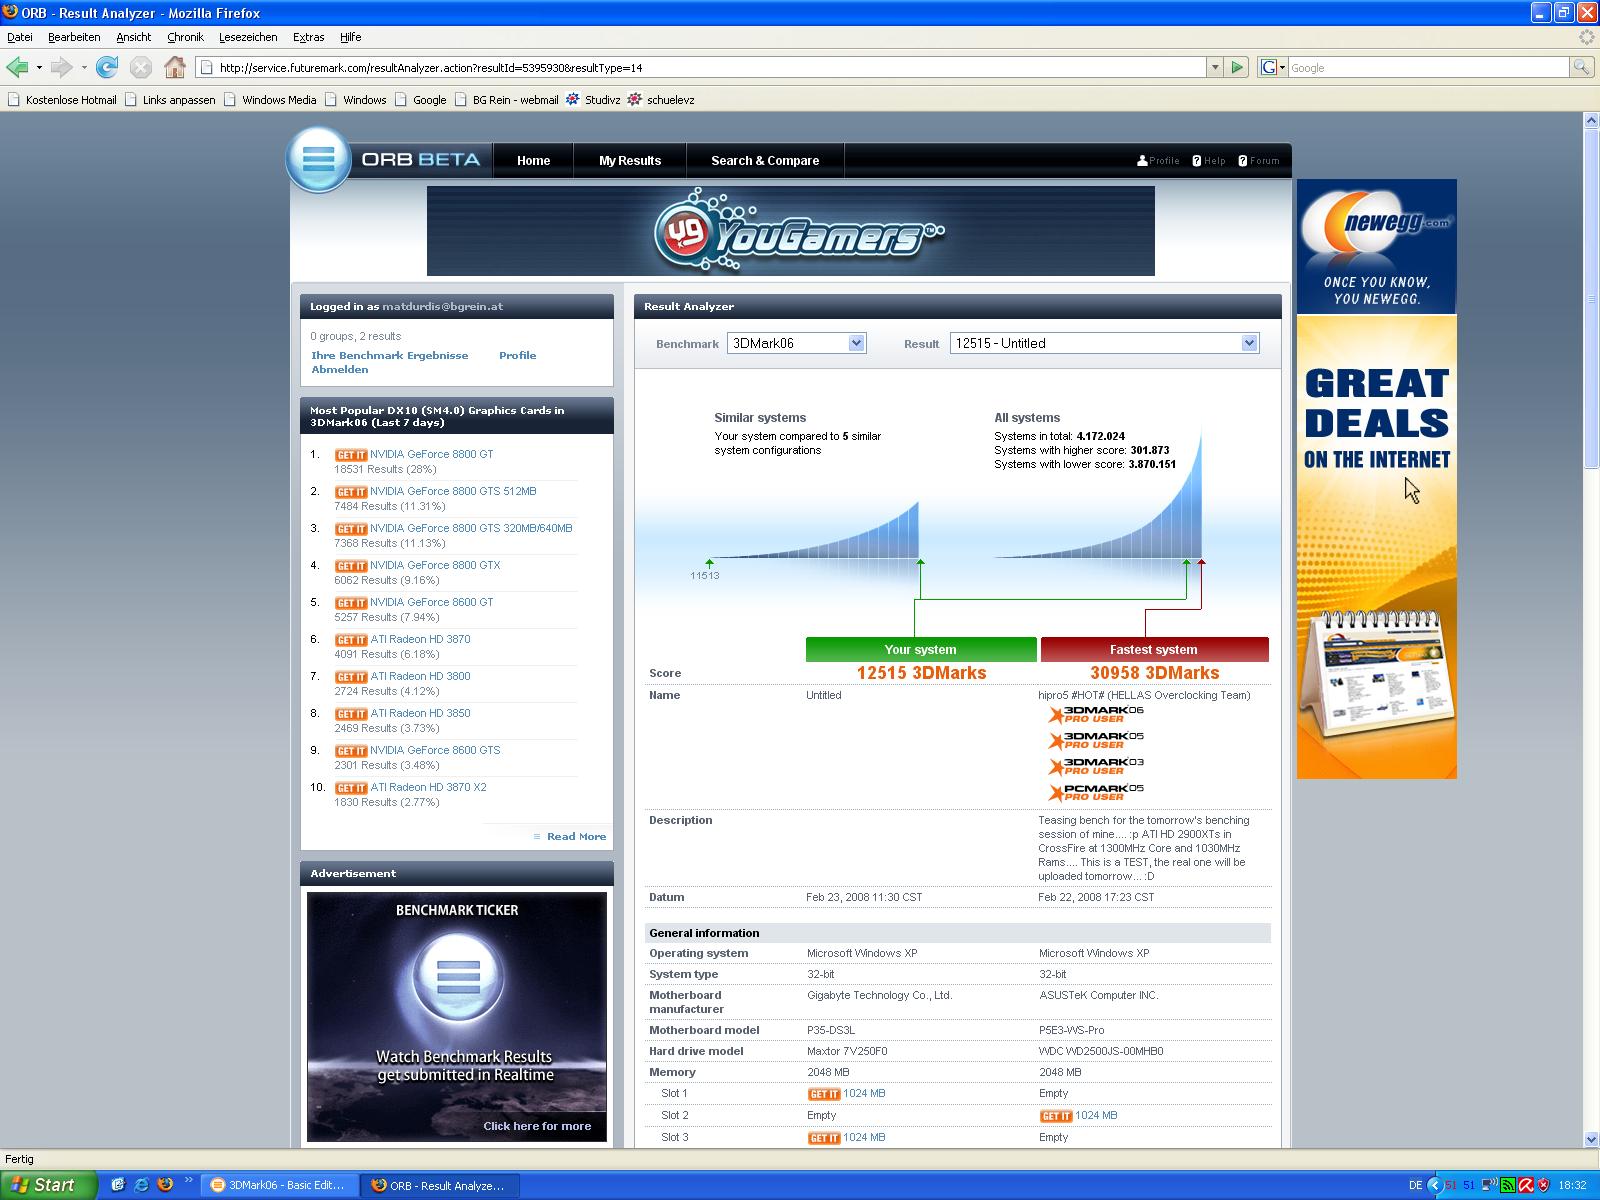Open the Bearbeiten menu

click(x=74, y=37)
